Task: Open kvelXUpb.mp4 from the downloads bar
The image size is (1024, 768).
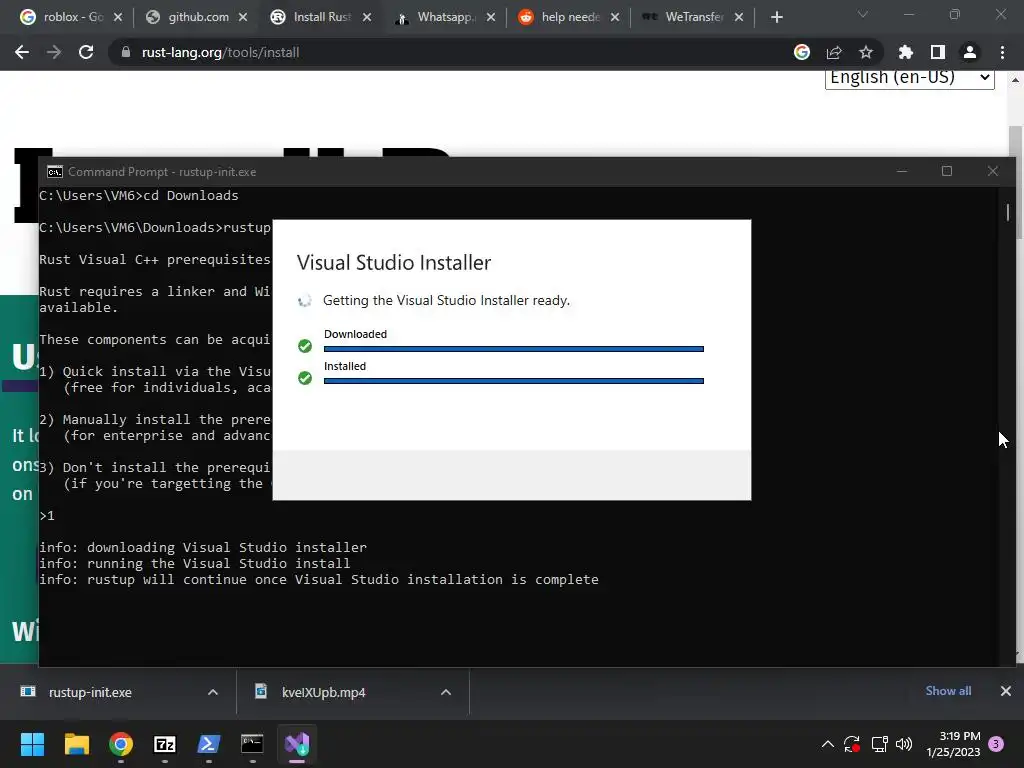Action: pos(323,692)
